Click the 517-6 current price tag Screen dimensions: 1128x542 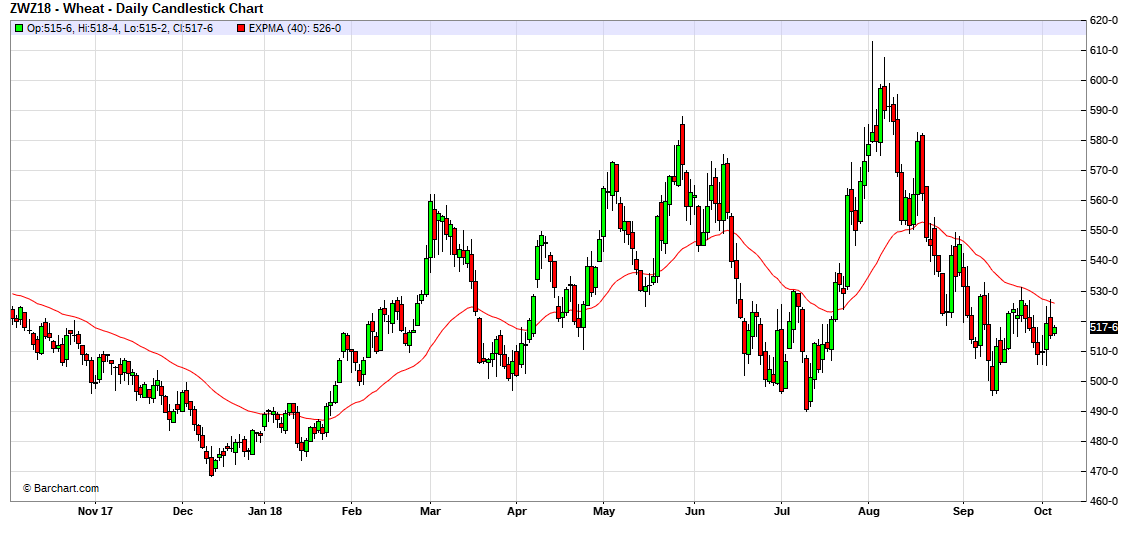pyautogui.click(x=1104, y=327)
